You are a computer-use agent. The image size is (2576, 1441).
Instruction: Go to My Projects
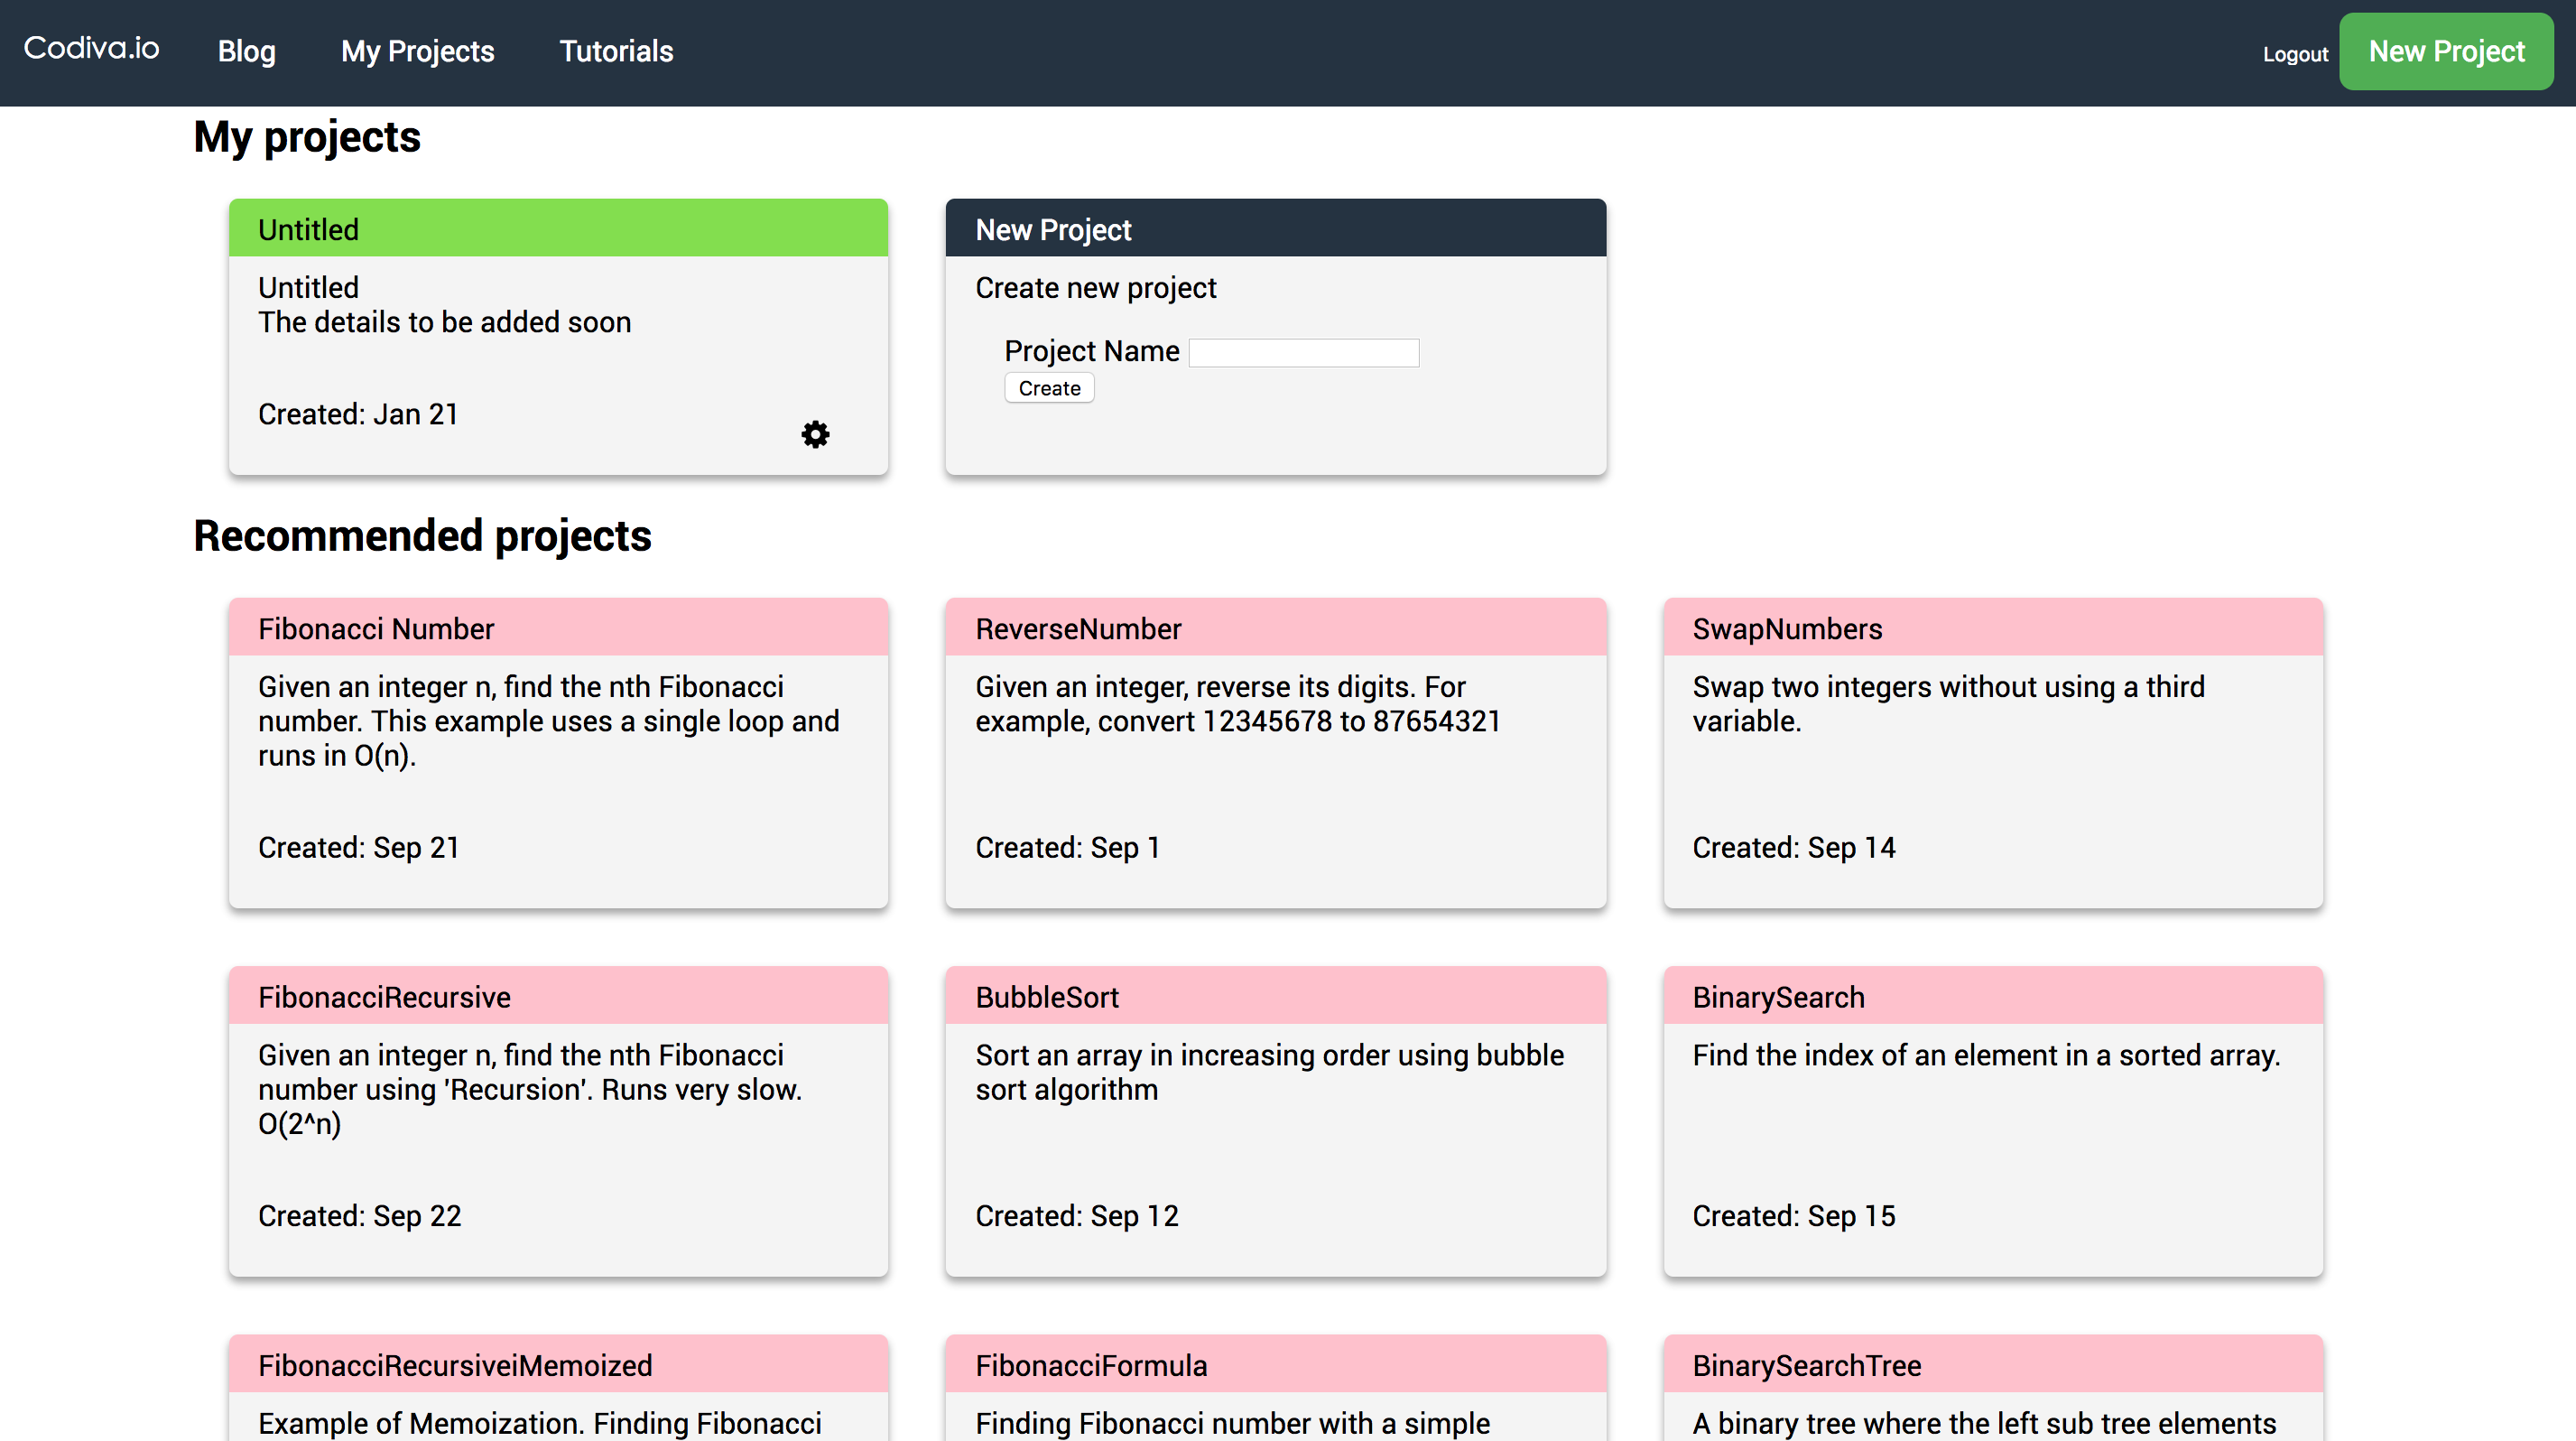click(x=417, y=51)
